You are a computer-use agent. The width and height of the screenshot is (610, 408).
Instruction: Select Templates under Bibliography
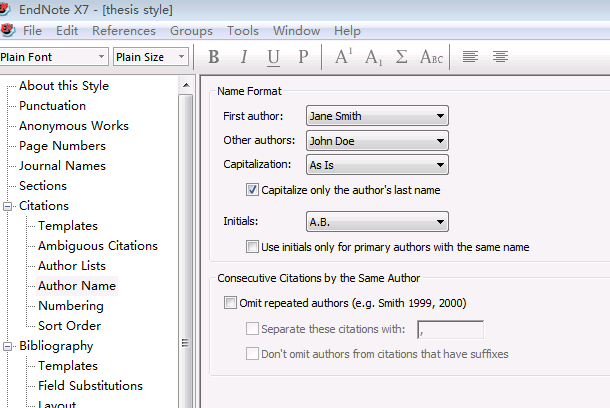68,366
